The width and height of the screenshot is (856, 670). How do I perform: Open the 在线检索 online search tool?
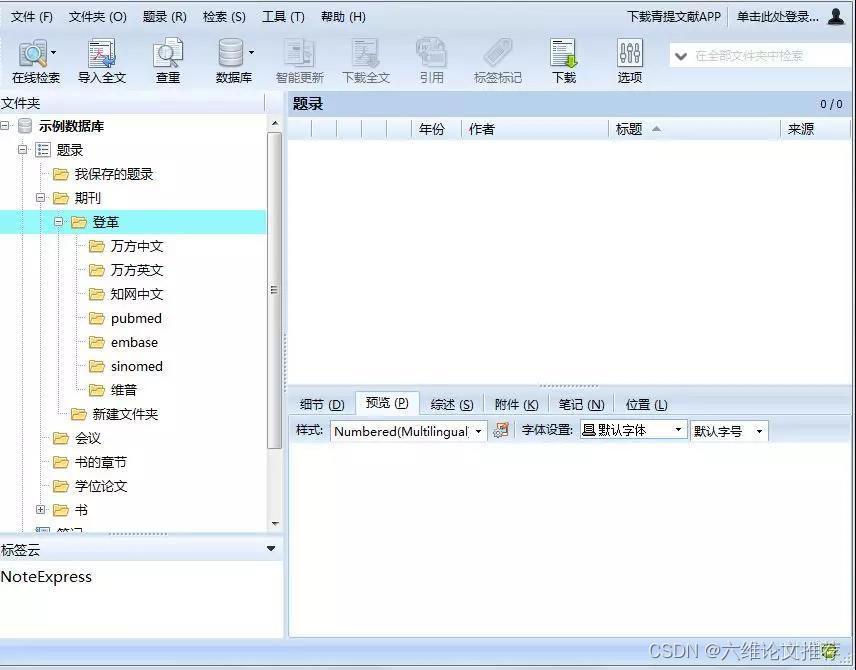pos(34,61)
